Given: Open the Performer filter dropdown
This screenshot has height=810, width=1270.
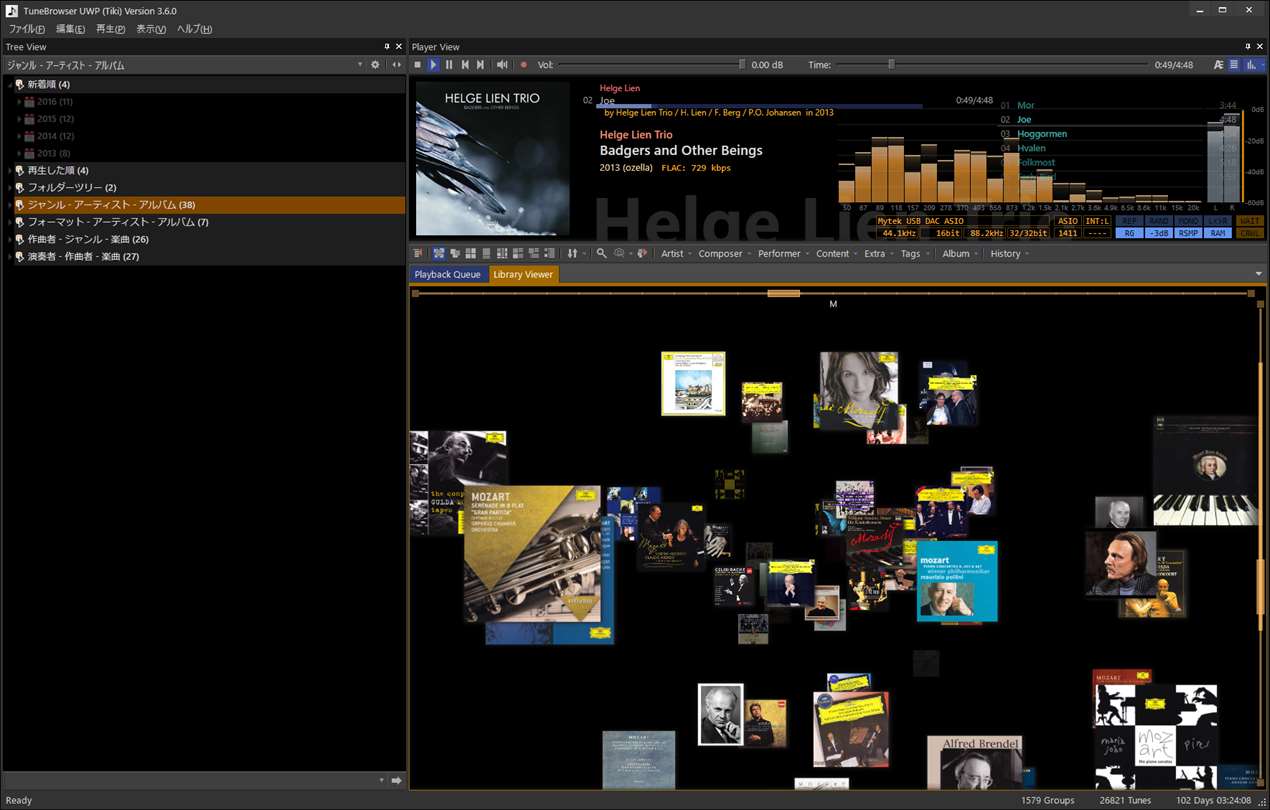Looking at the screenshot, I should [783, 254].
